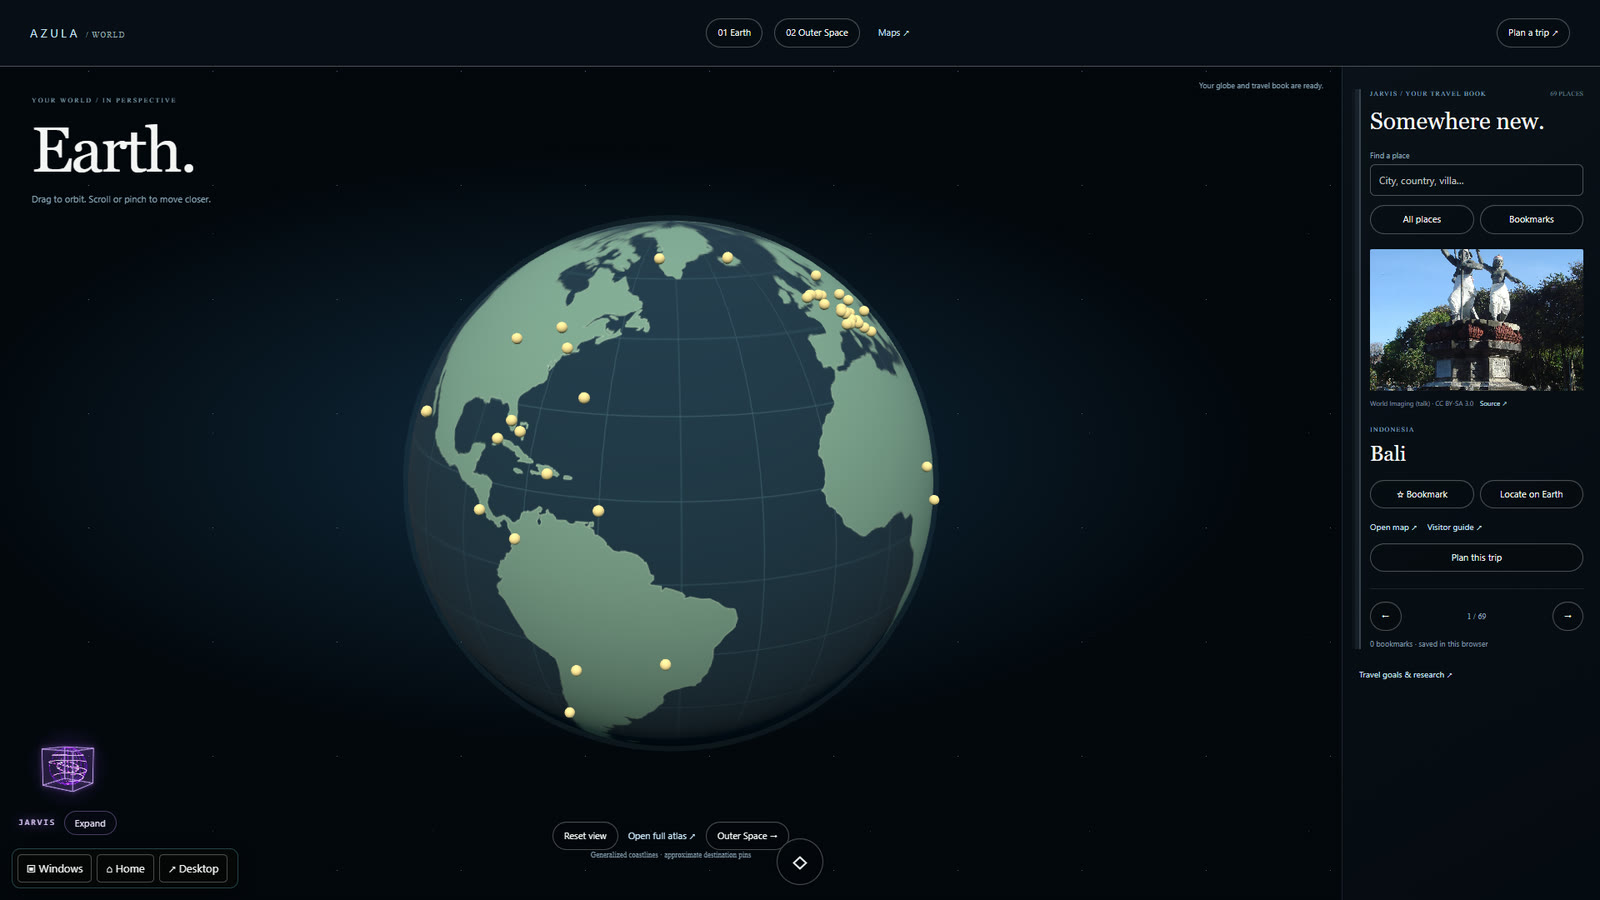Click the Somewhere new. heading

(x=1457, y=121)
